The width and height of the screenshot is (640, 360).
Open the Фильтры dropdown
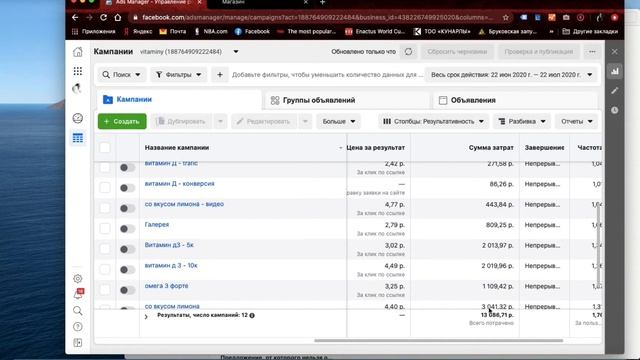tap(178, 75)
